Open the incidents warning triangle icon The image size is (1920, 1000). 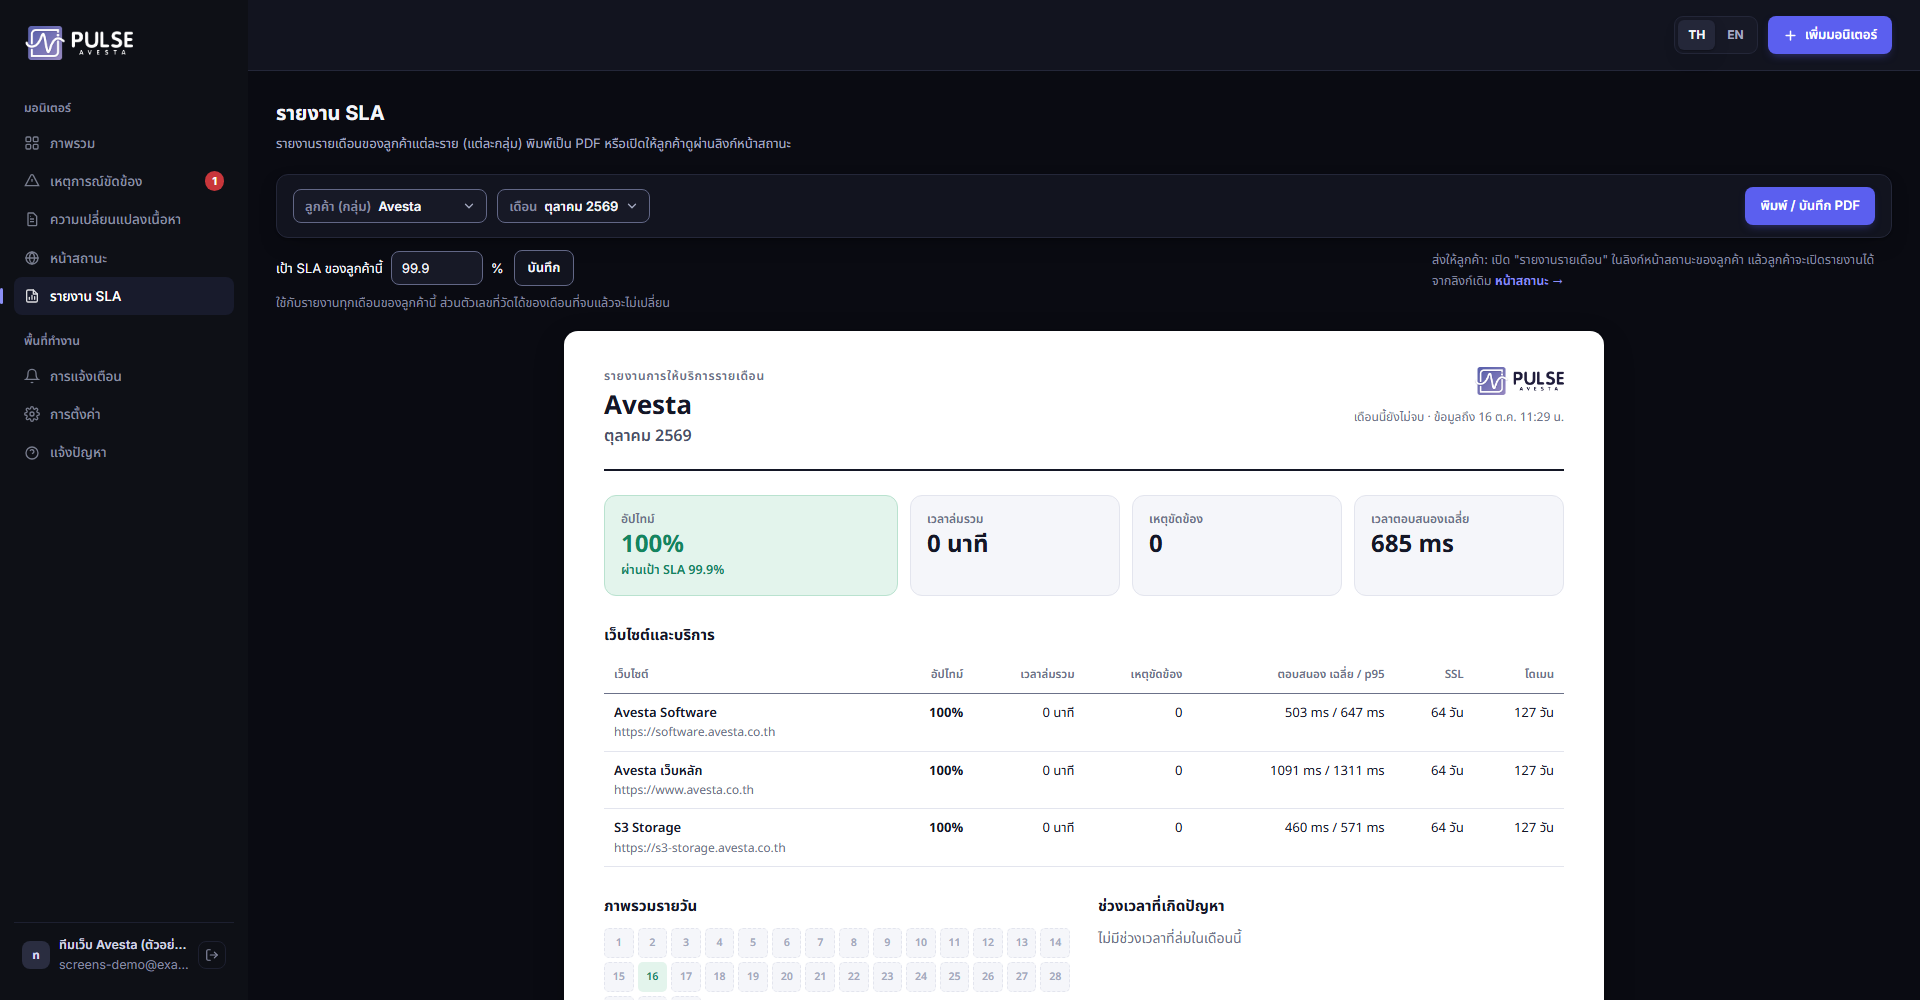(x=32, y=181)
